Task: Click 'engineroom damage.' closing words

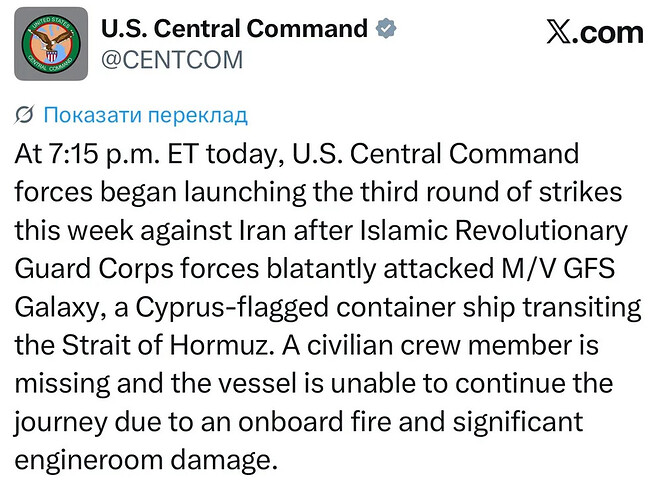Action: click(146, 460)
